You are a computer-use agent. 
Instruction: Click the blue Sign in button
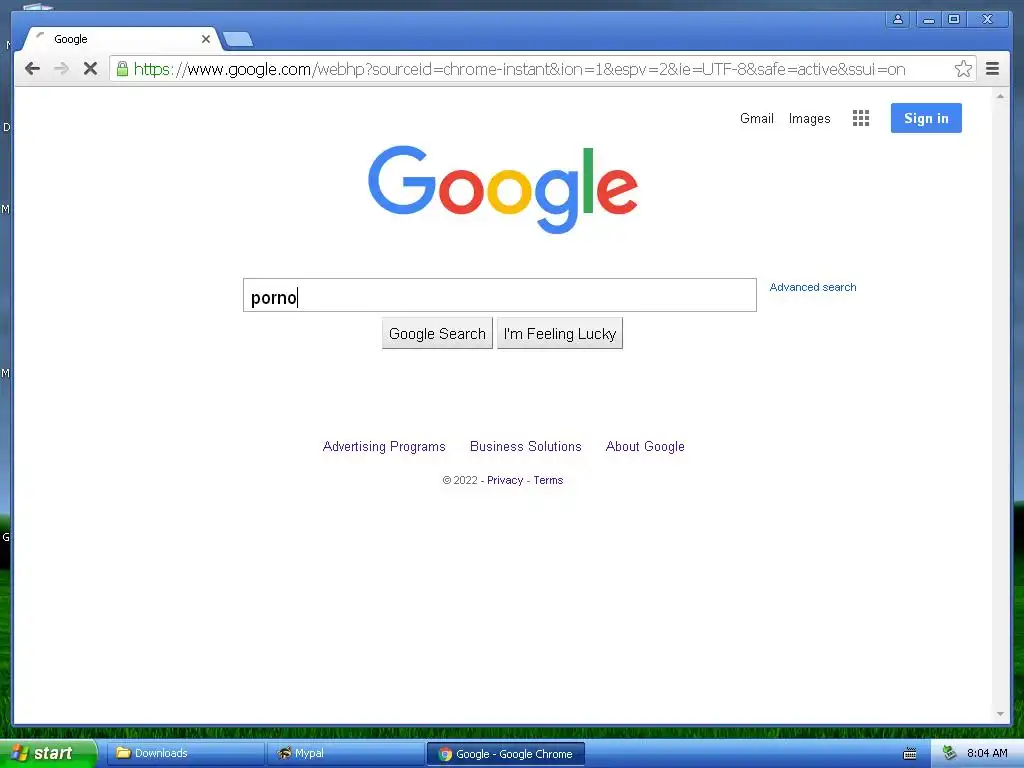tap(926, 118)
